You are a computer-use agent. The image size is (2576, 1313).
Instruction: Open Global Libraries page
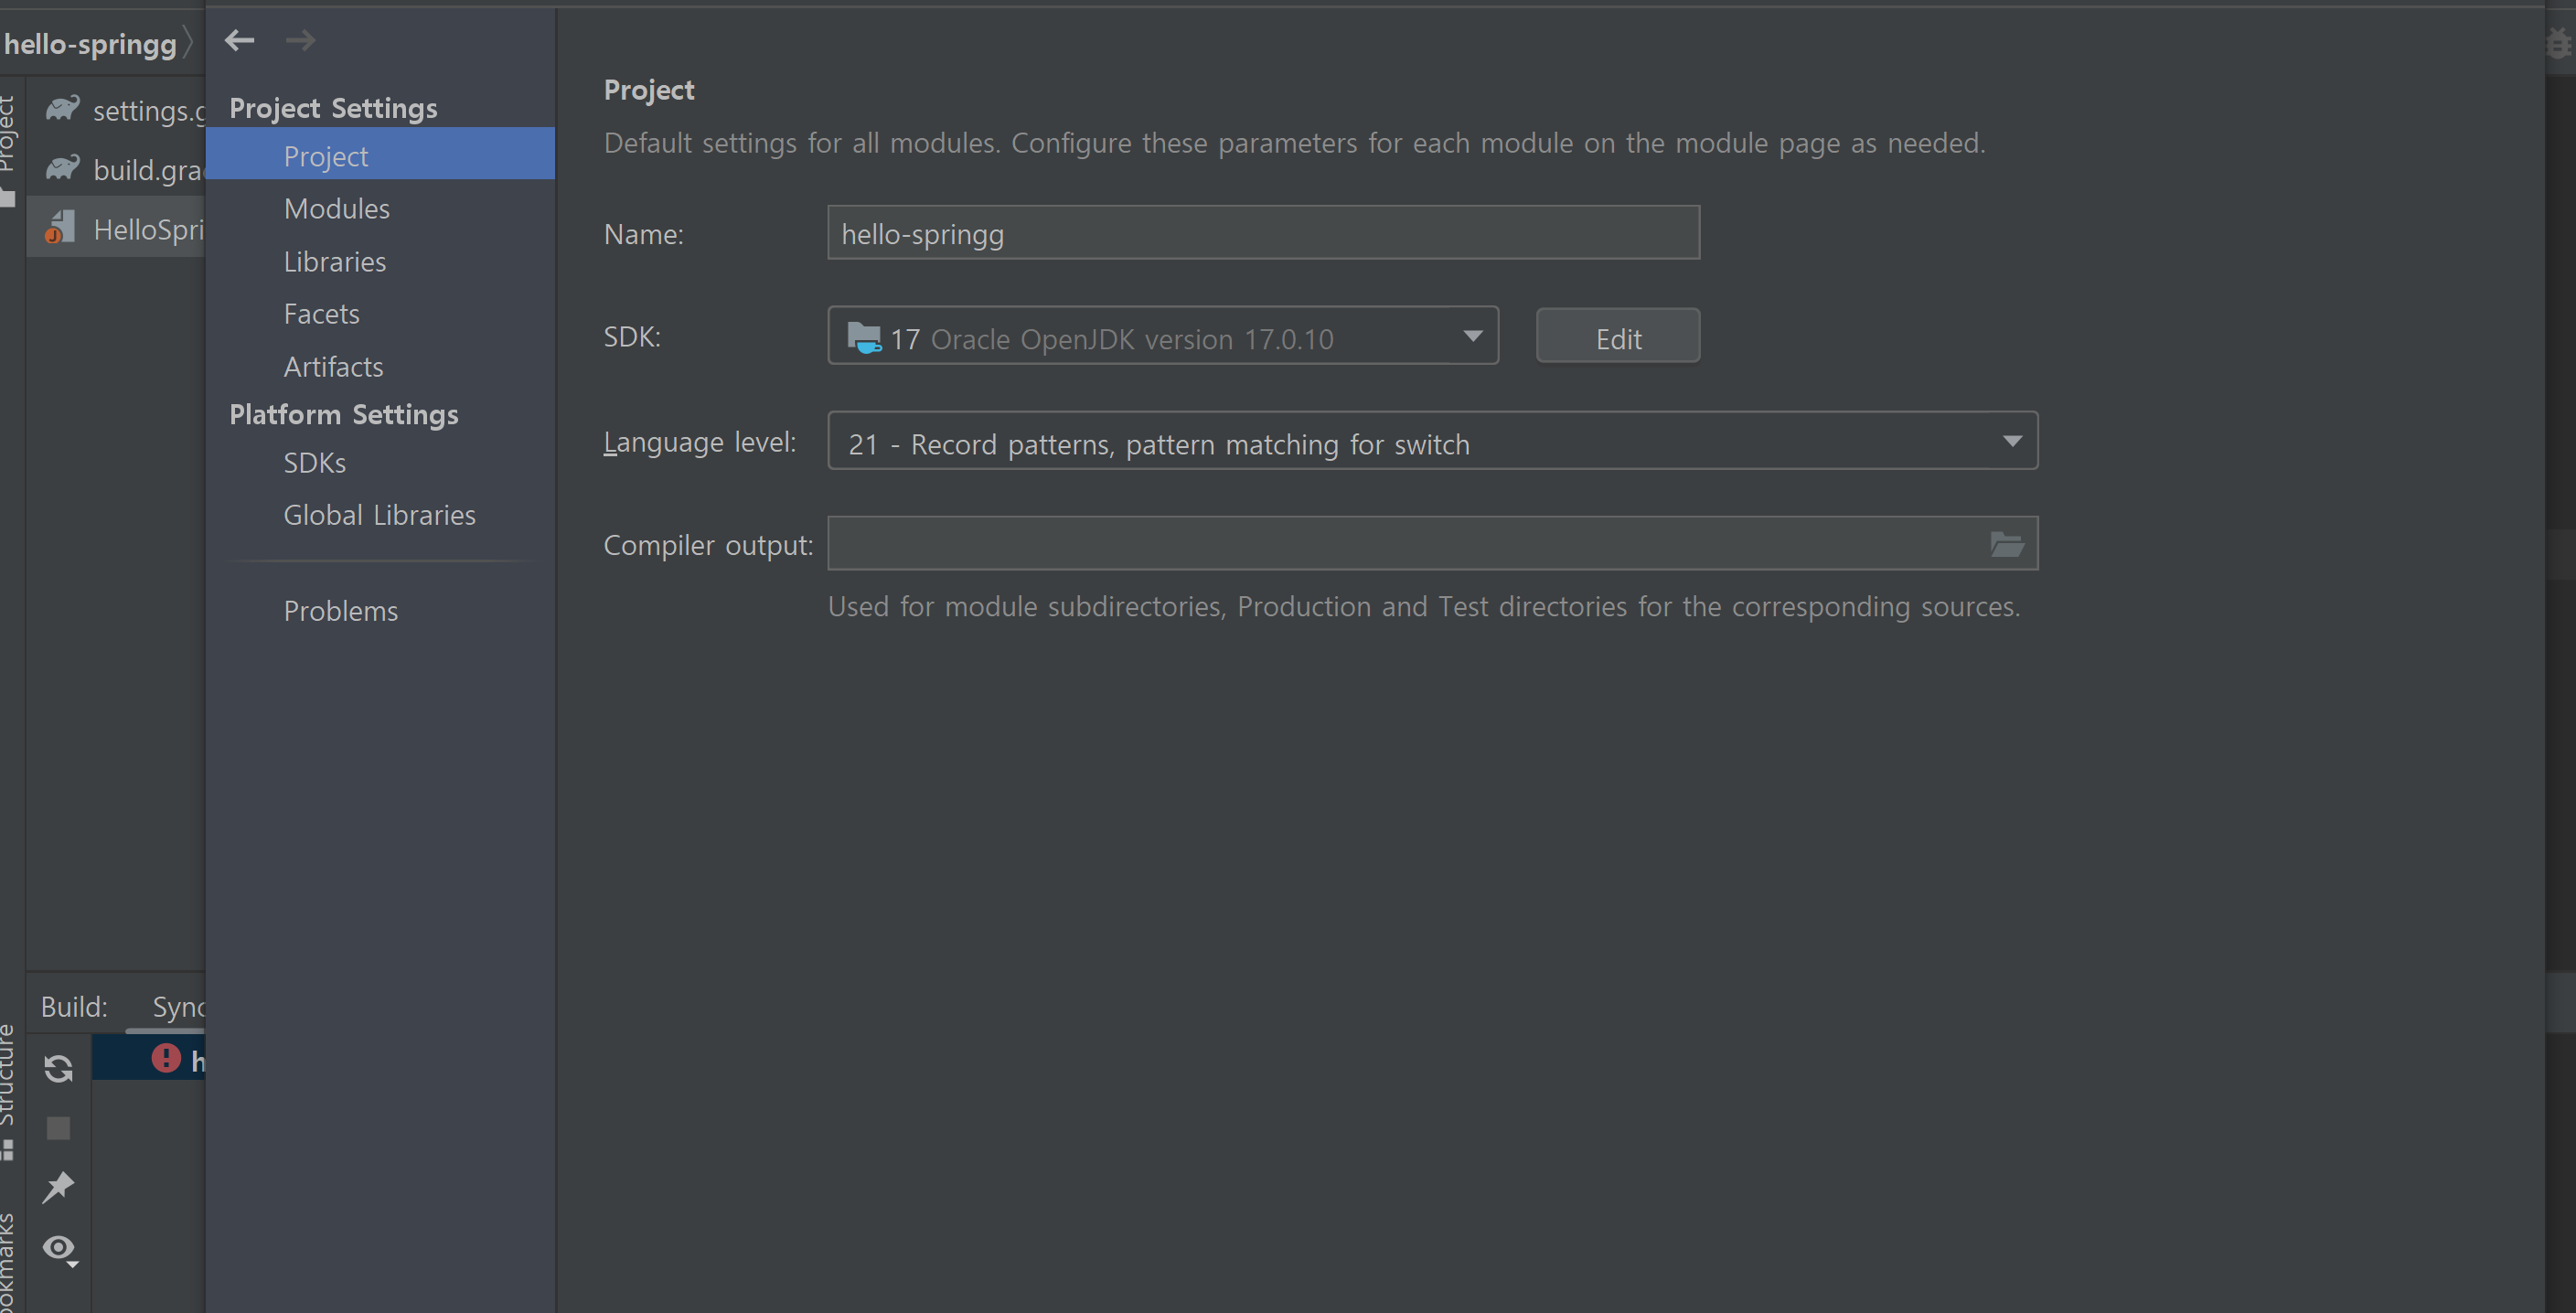(x=380, y=515)
